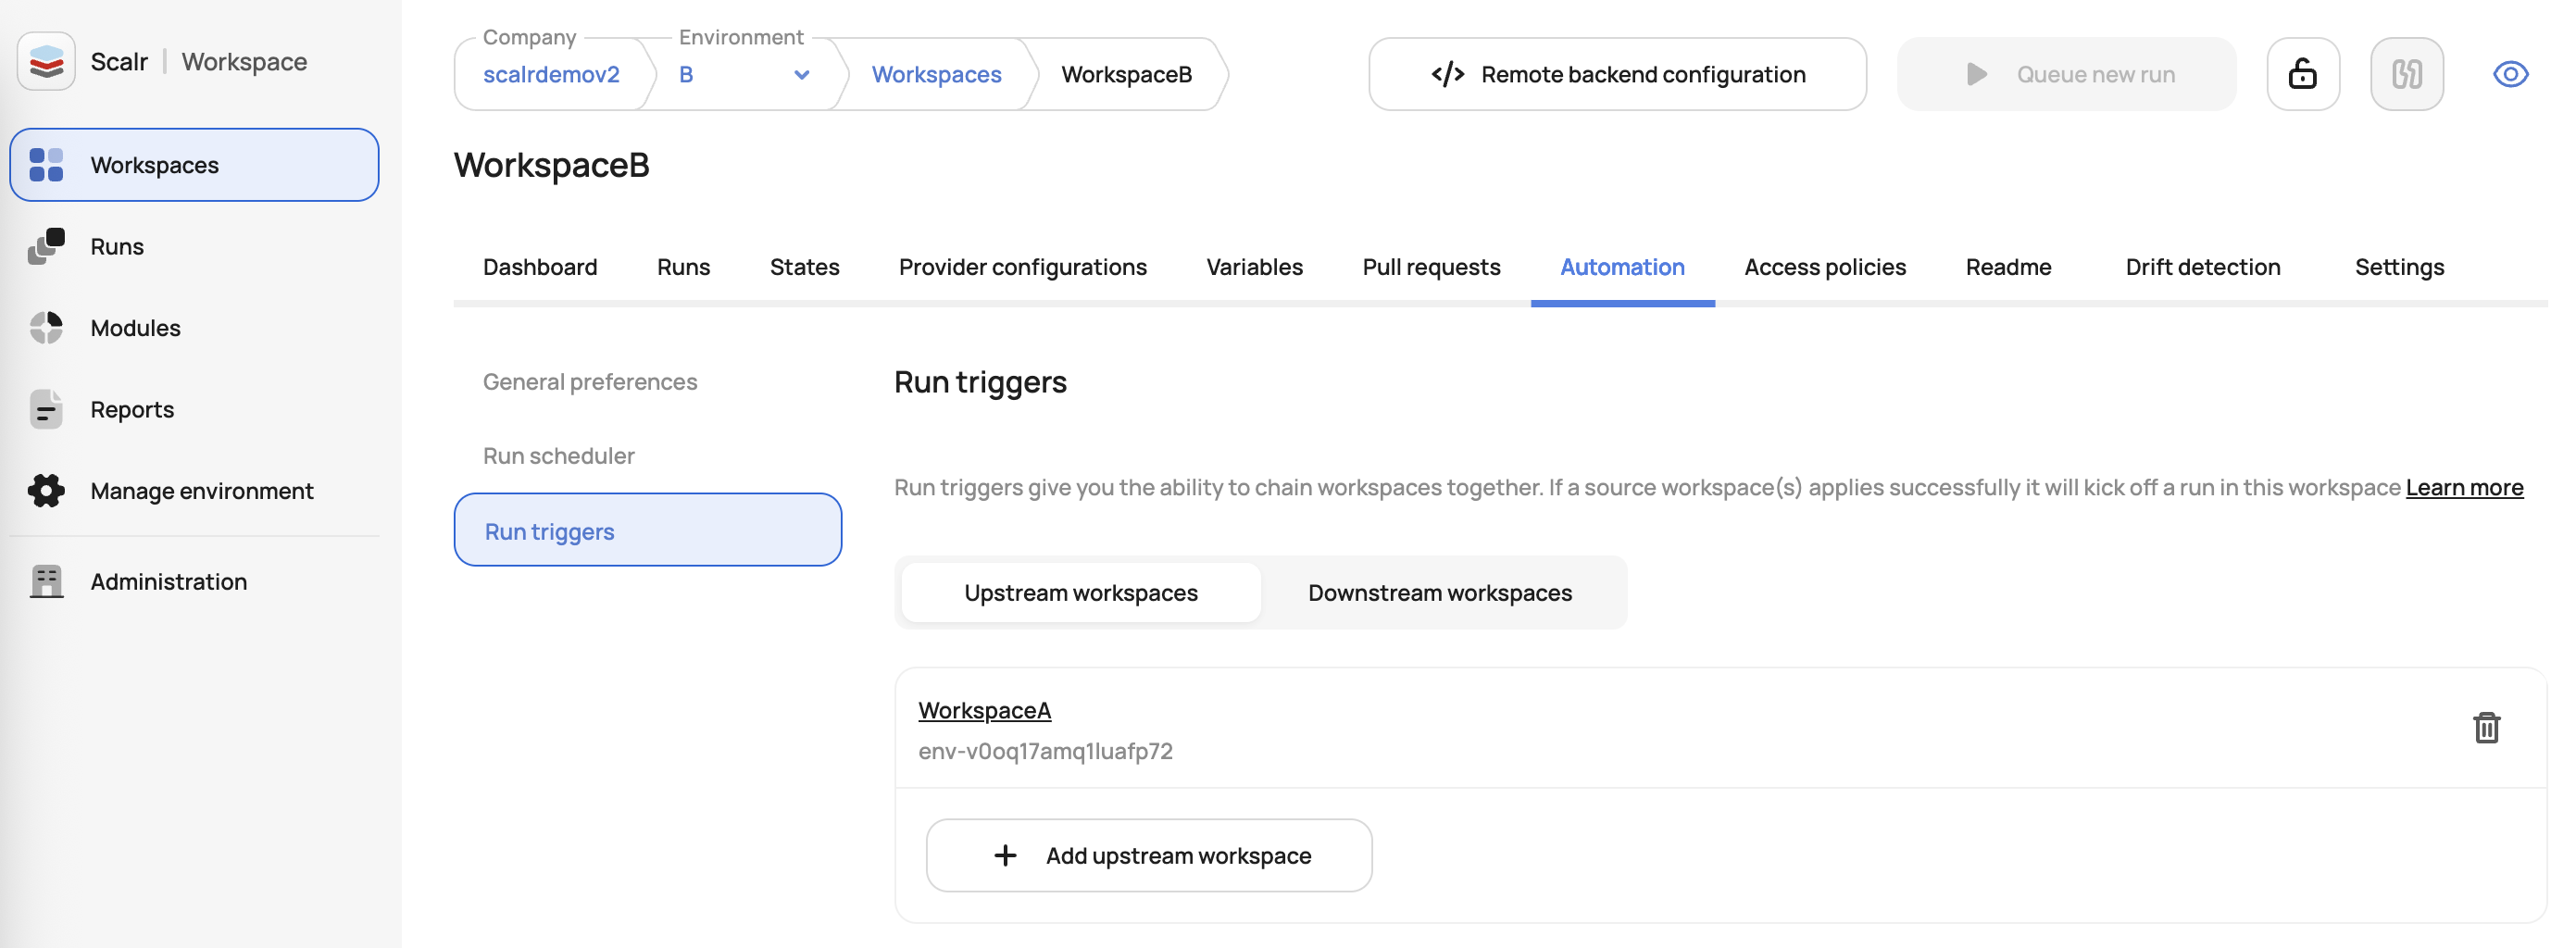The width and height of the screenshot is (2576, 948).
Task: Click the Run triggers heading
Action: click(980, 383)
